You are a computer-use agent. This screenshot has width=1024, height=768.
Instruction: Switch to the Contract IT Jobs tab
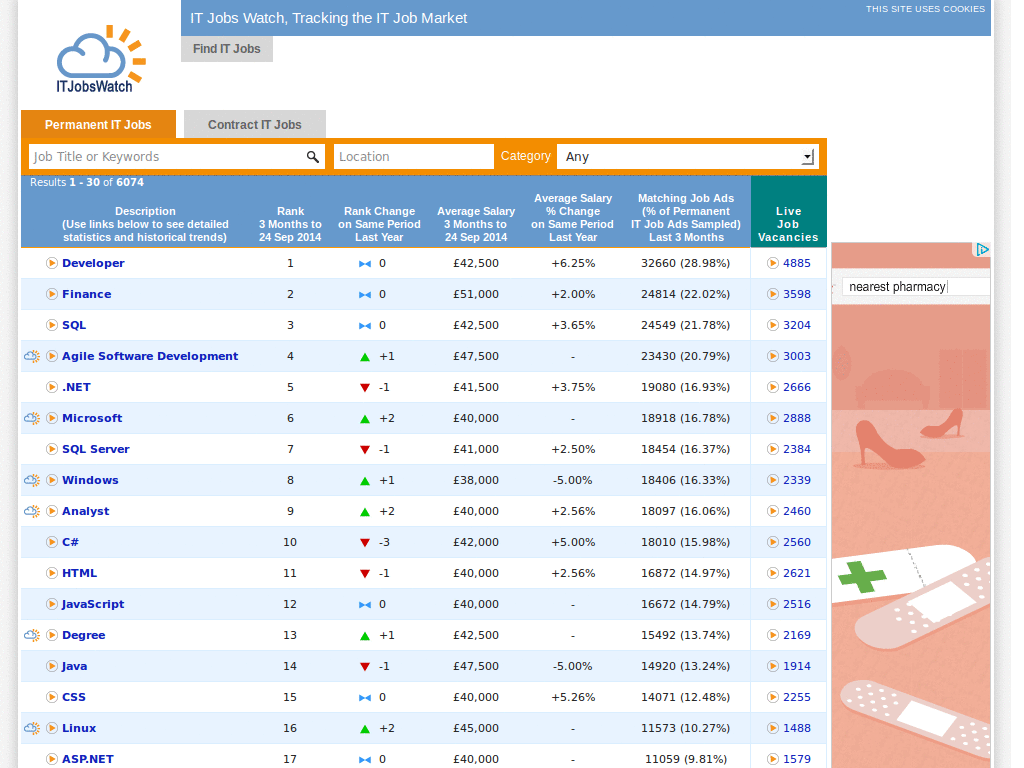coord(255,124)
